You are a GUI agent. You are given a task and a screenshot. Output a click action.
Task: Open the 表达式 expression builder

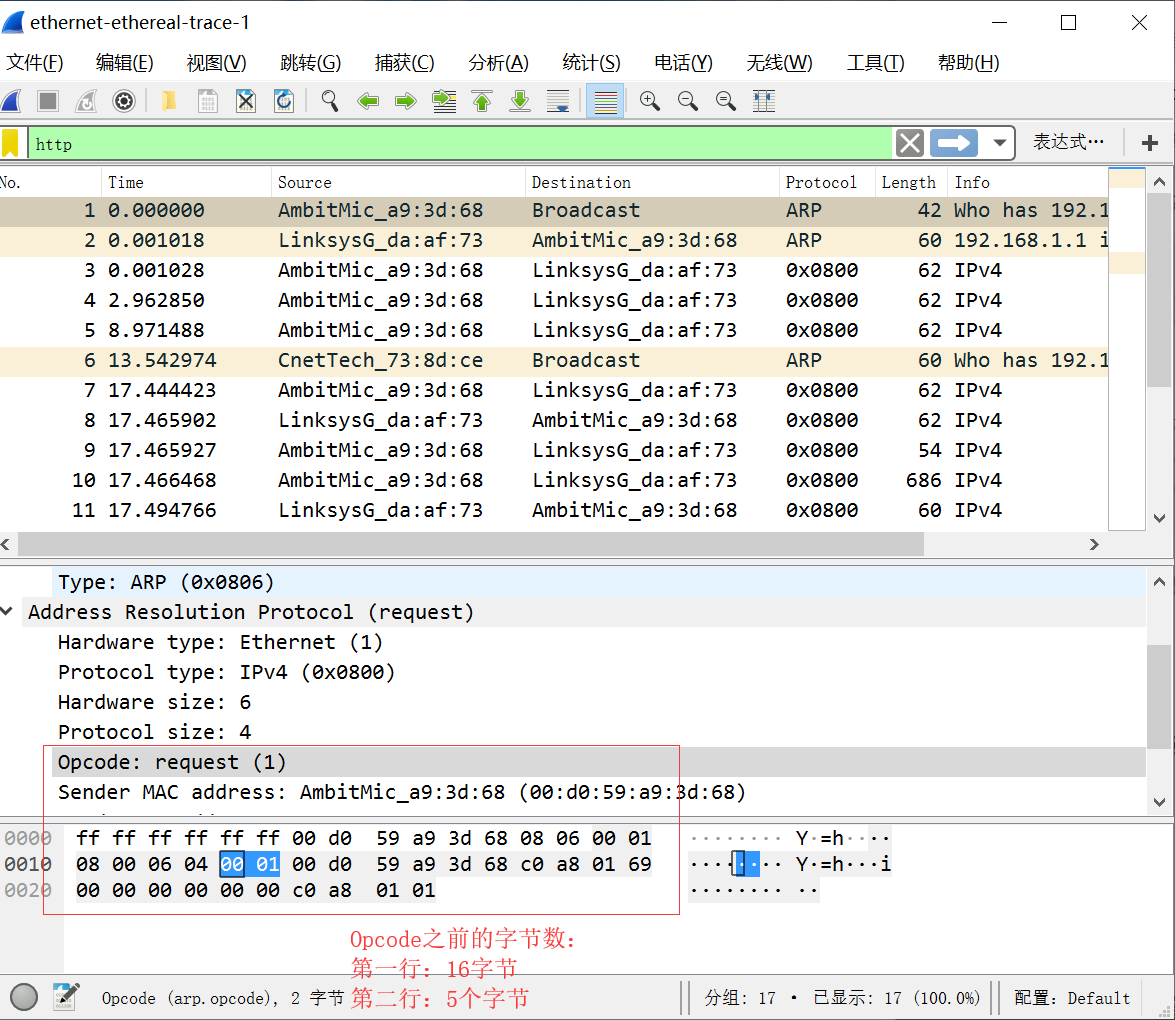(1069, 142)
